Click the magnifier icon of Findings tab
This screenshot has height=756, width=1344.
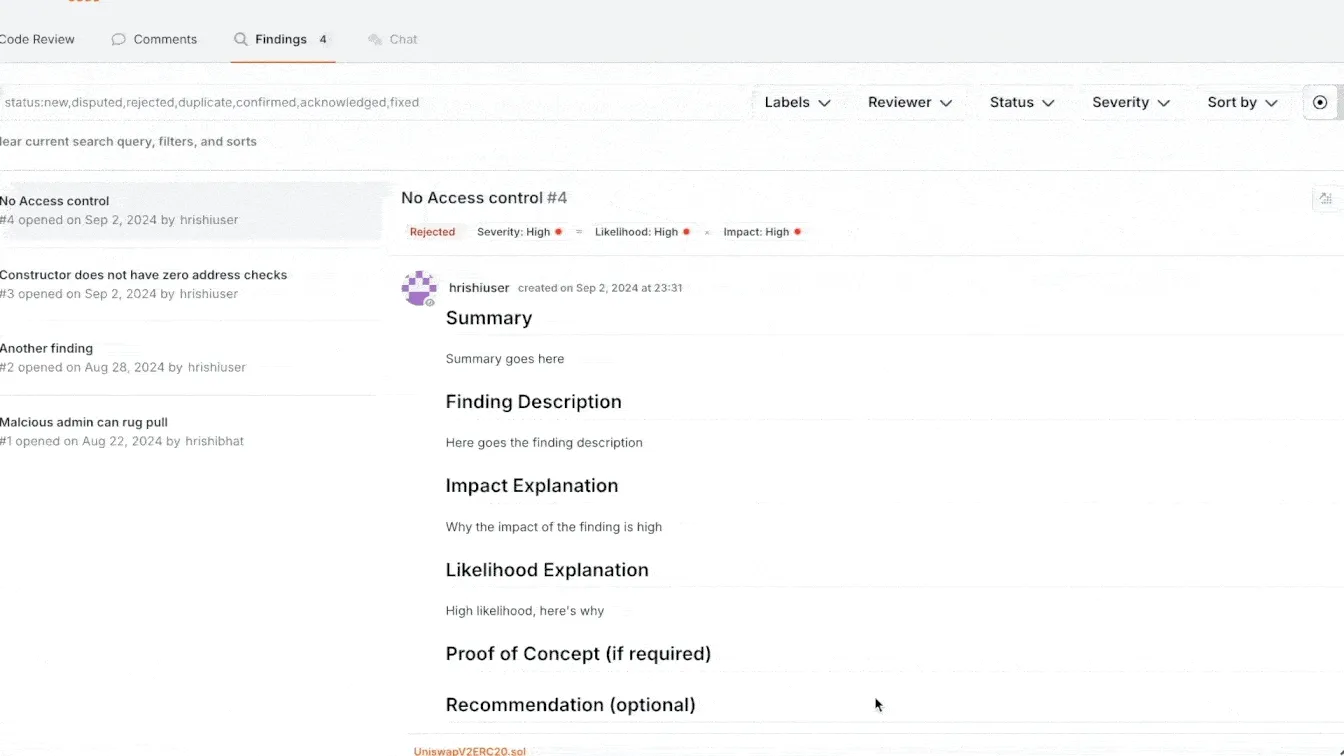241,40
